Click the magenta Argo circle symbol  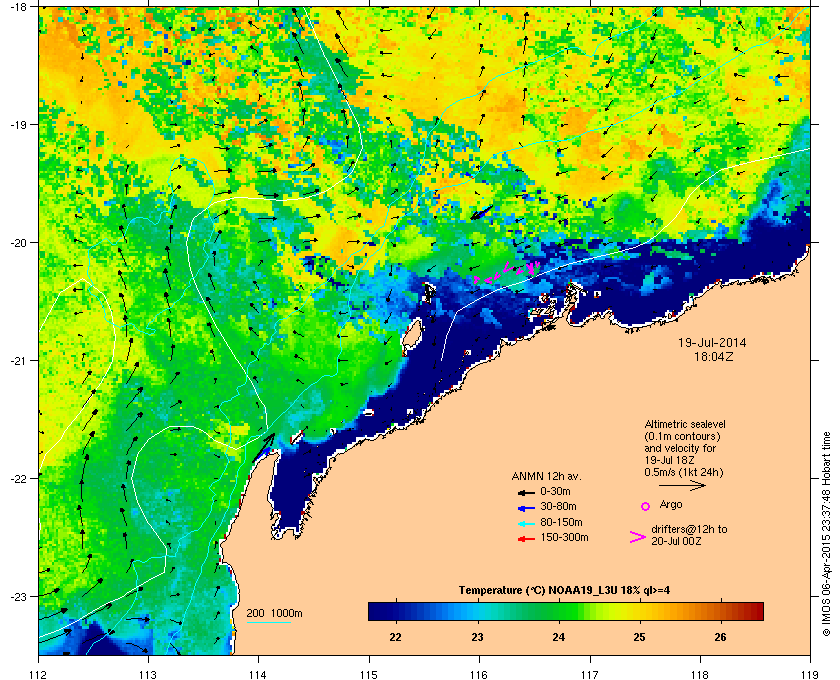[646, 506]
